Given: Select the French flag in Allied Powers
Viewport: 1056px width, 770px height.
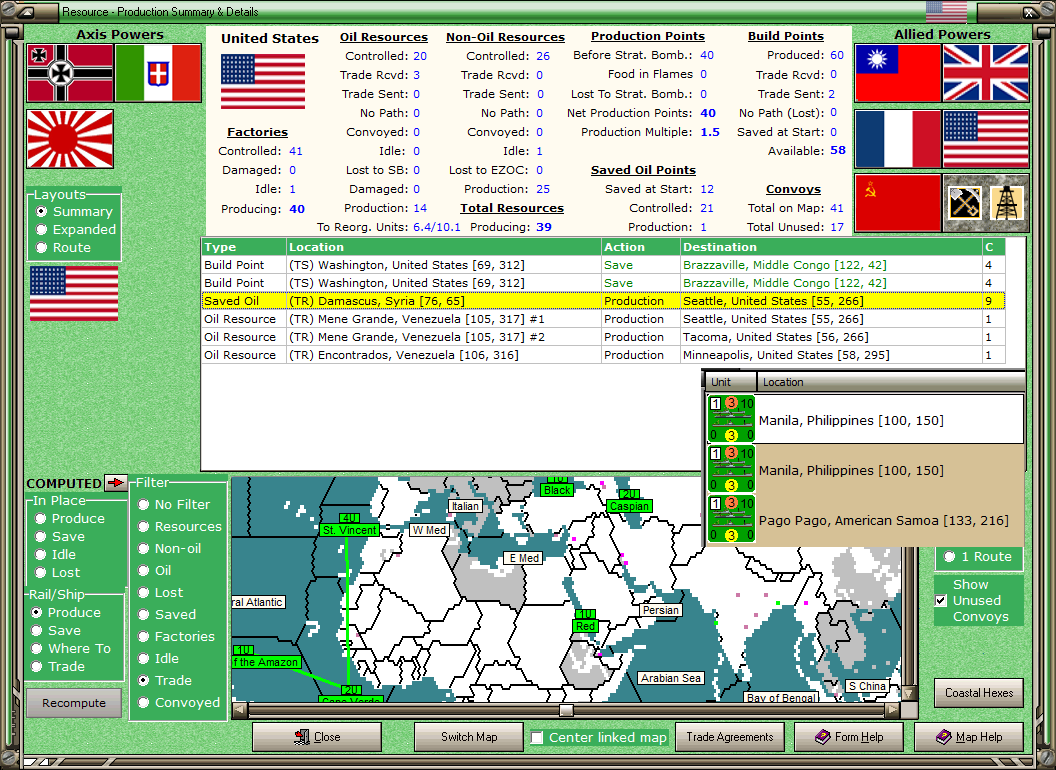Looking at the screenshot, I should coord(898,139).
